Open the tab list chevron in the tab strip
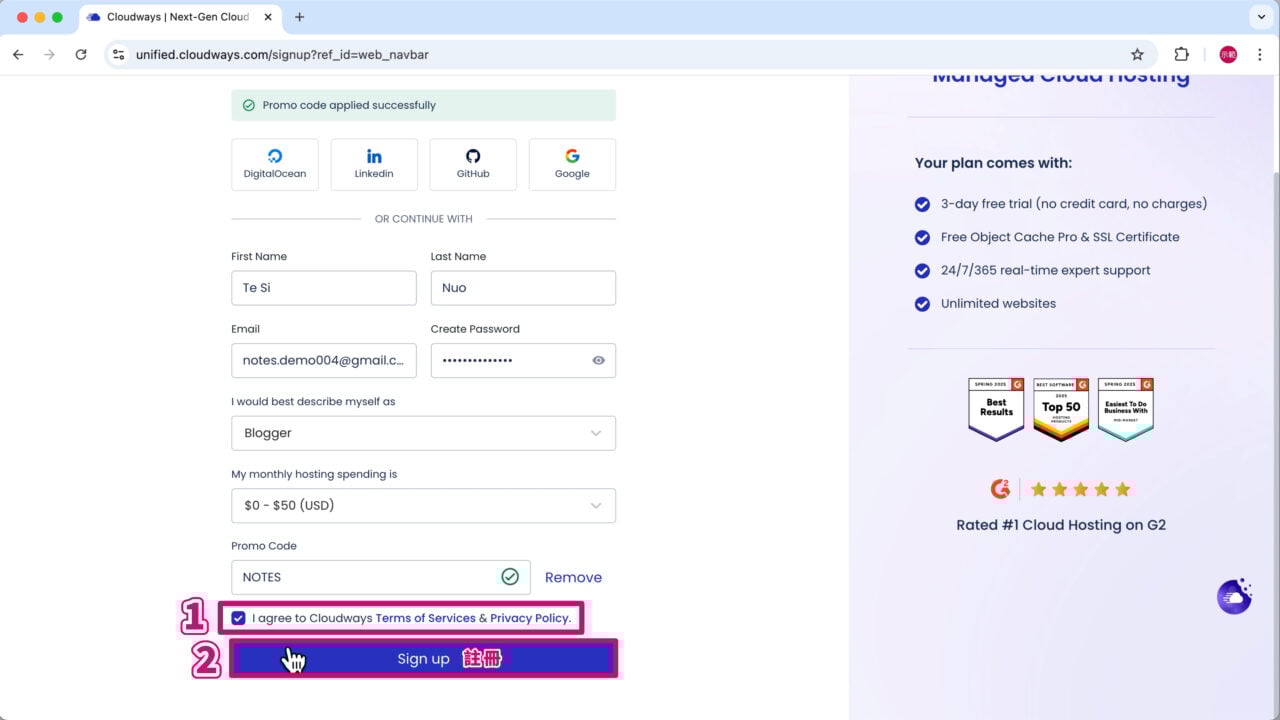1280x720 pixels. pos(1260,17)
